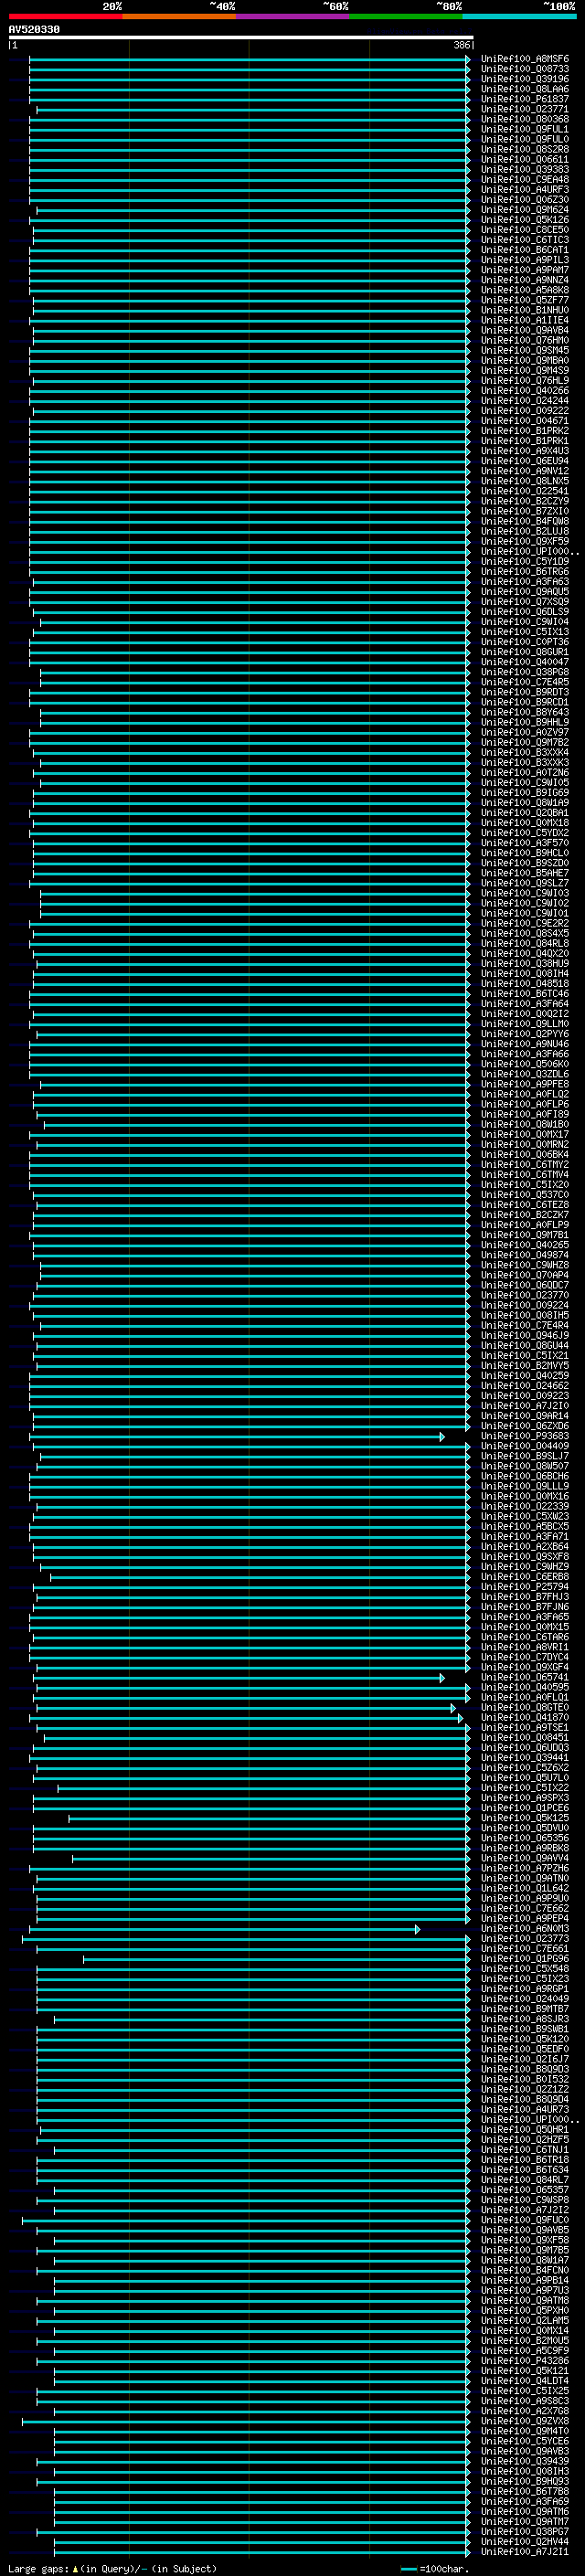Screen dimensions: 585x2576
Task: Select UniRef100_Q4LDT4 label
Action: click(x=525, y=2380)
